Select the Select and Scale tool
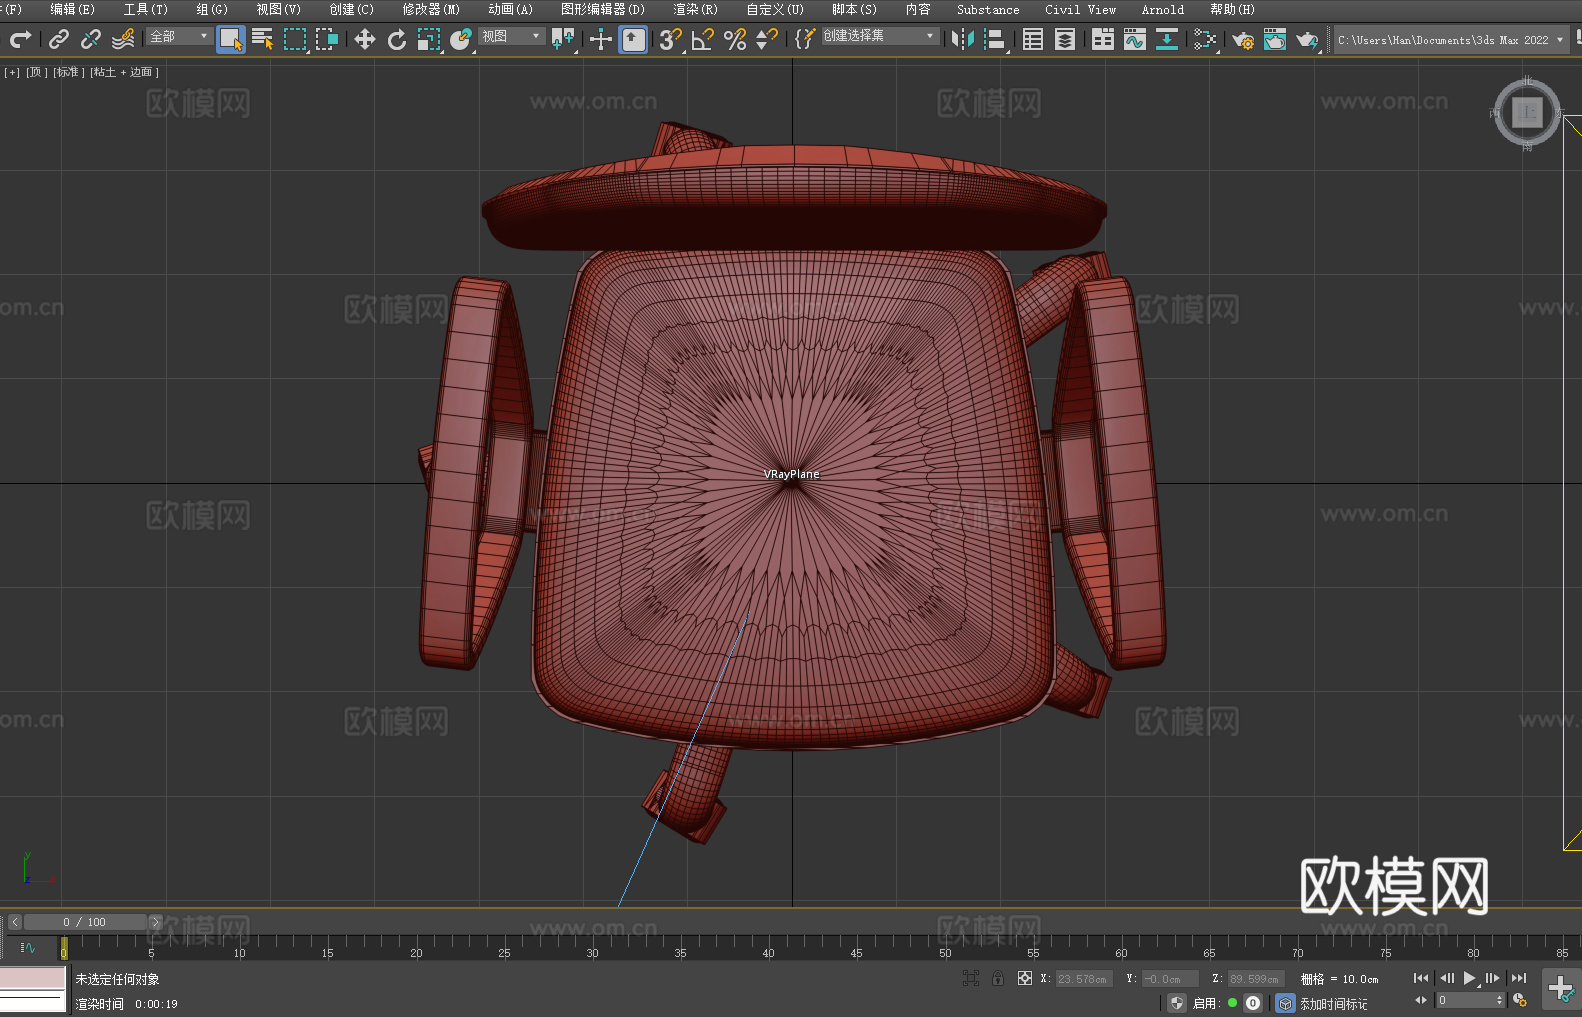 (429, 39)
